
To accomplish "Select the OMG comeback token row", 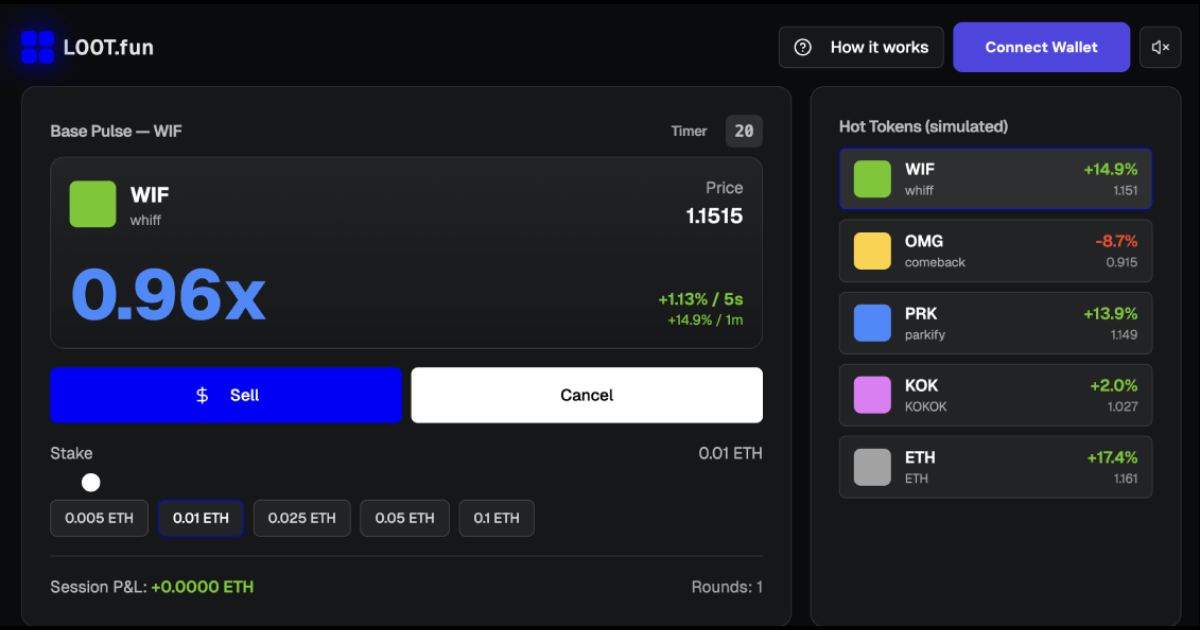I will tap(996, 251).
